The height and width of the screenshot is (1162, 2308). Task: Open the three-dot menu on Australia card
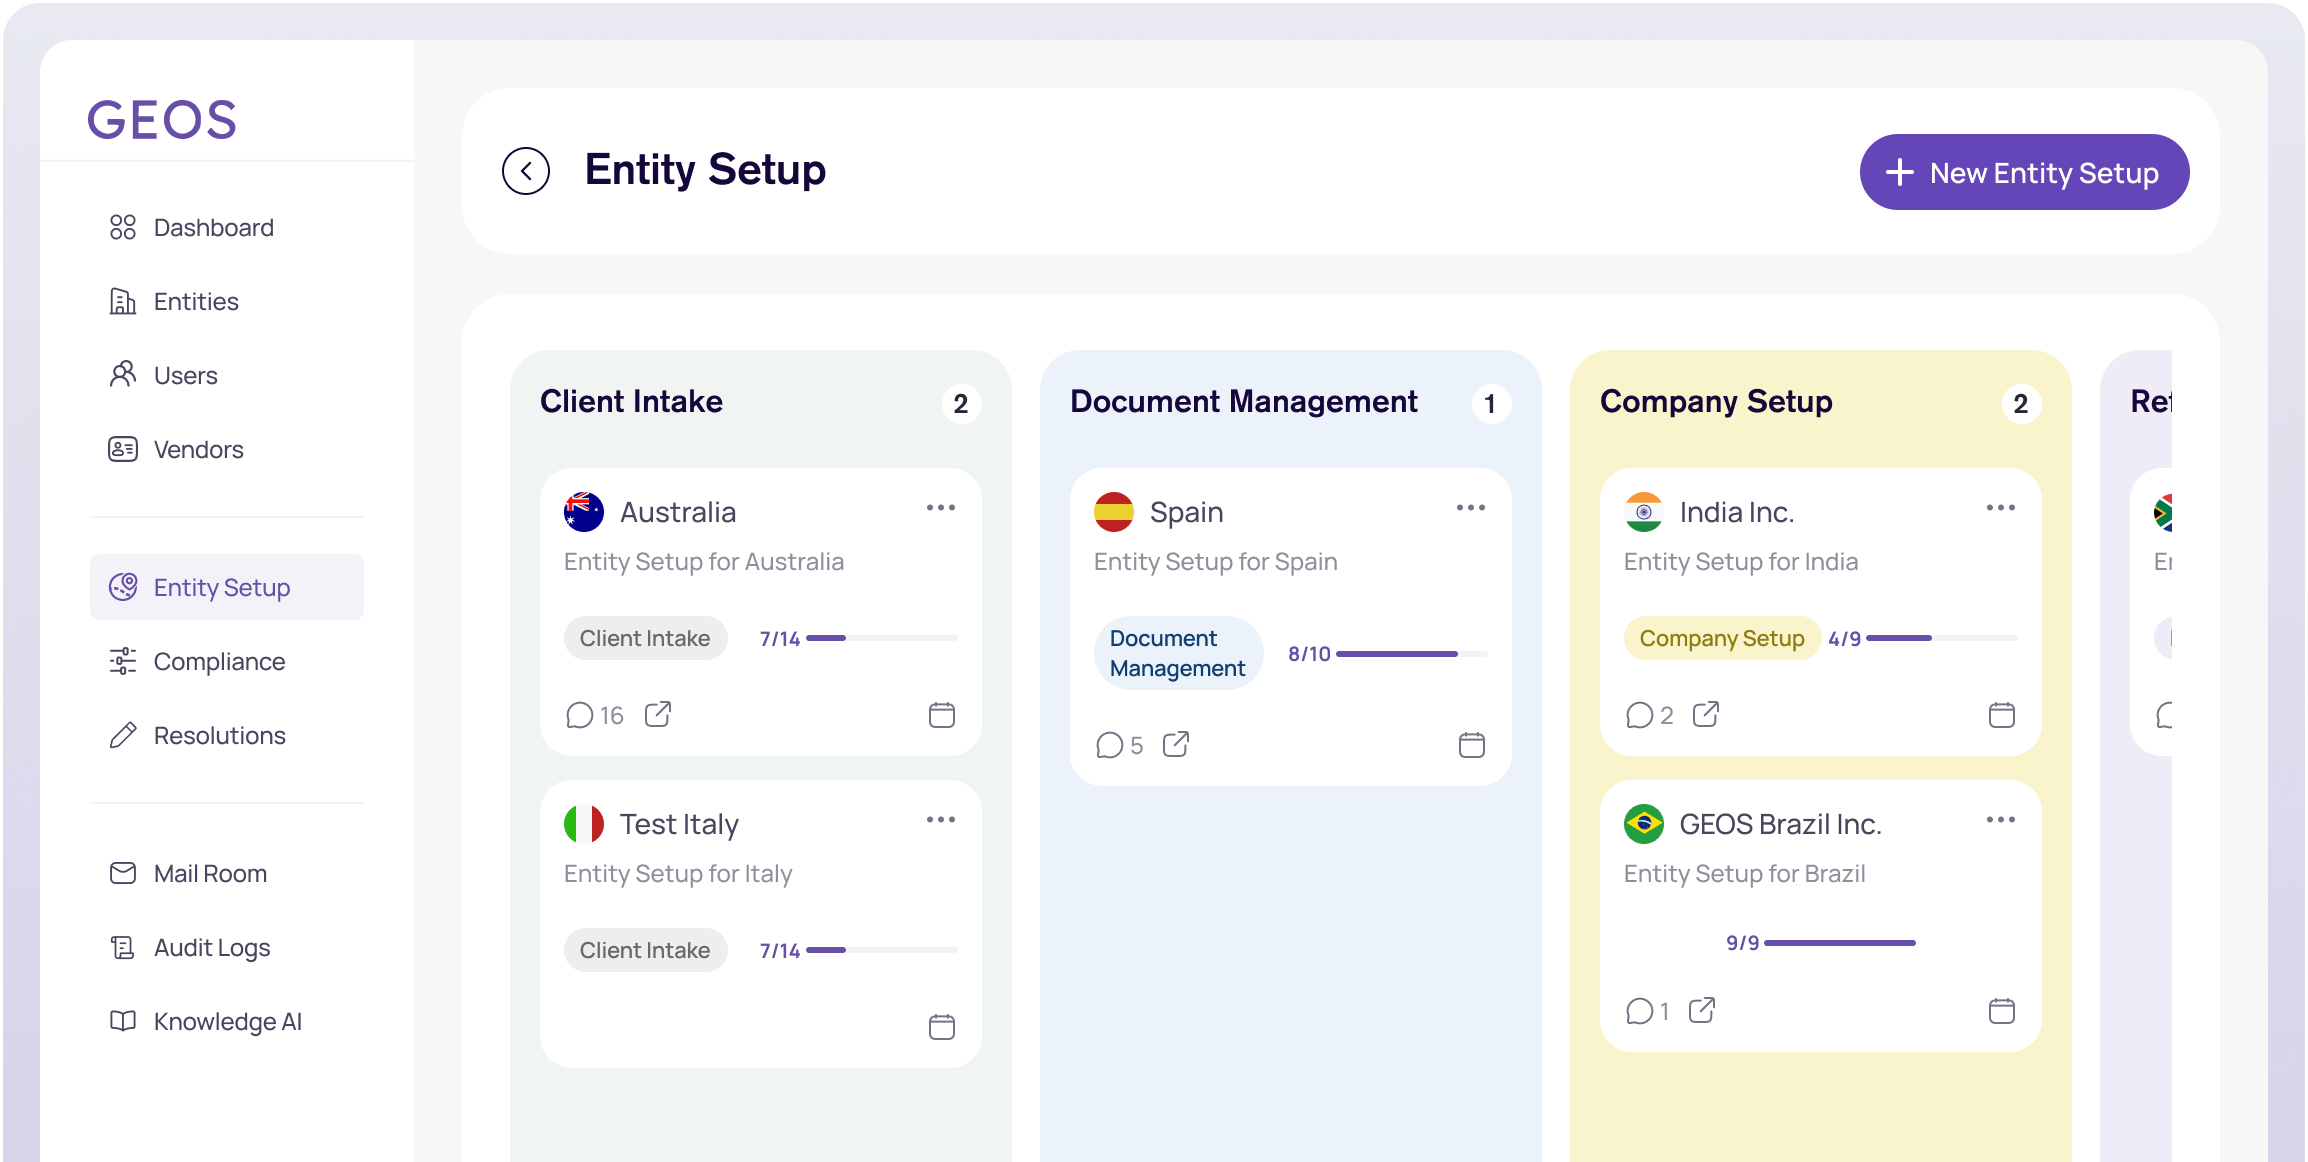(x=941, y=508)
